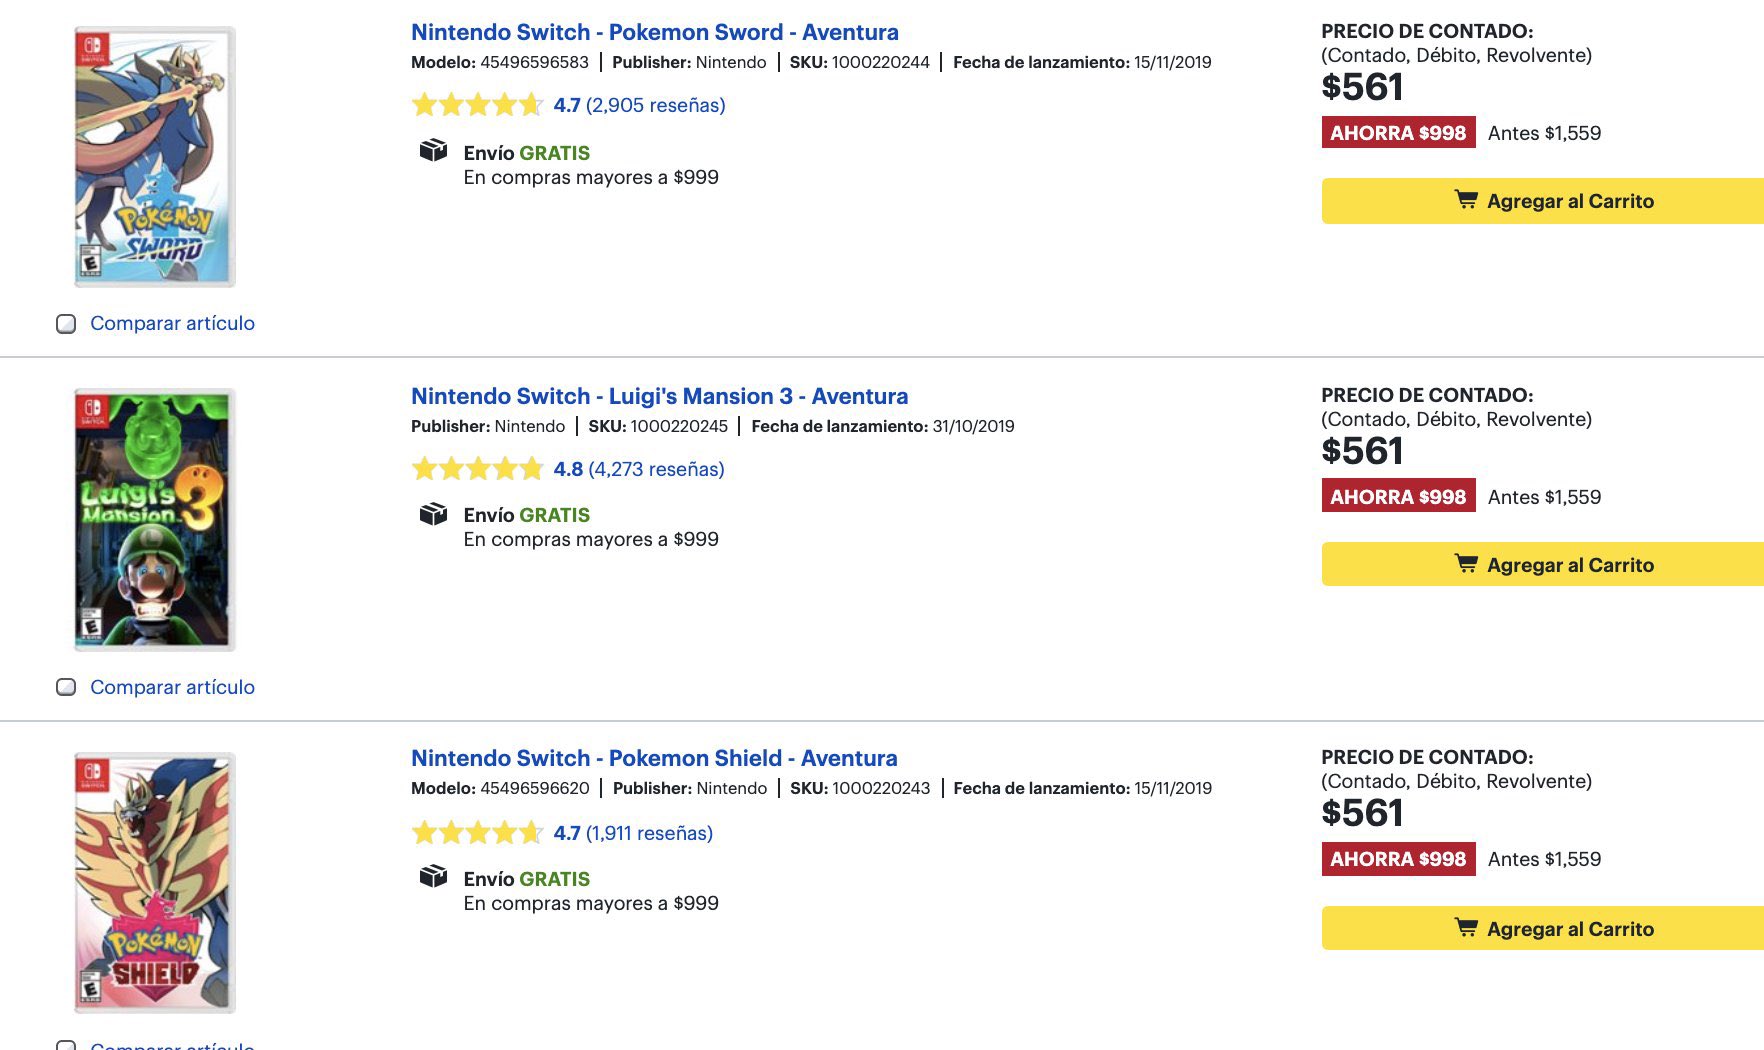The height and width of the screenshot is (1050, 1764).
Task: Add Luigi's Mansion 3 to the cart
Action: pyautogui.click(x=1542, y=565)
